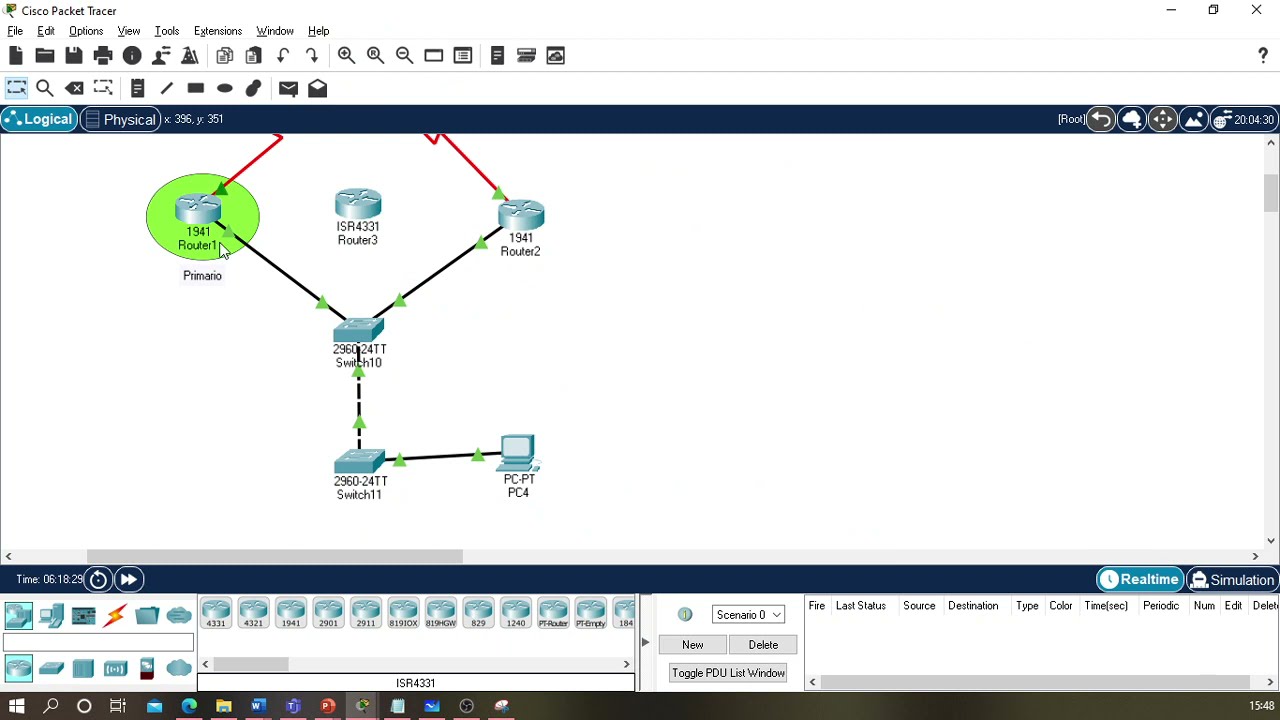Add a simple PDU envelope
This screenshot has width=1280, height=720.
(x=288, y=88)
